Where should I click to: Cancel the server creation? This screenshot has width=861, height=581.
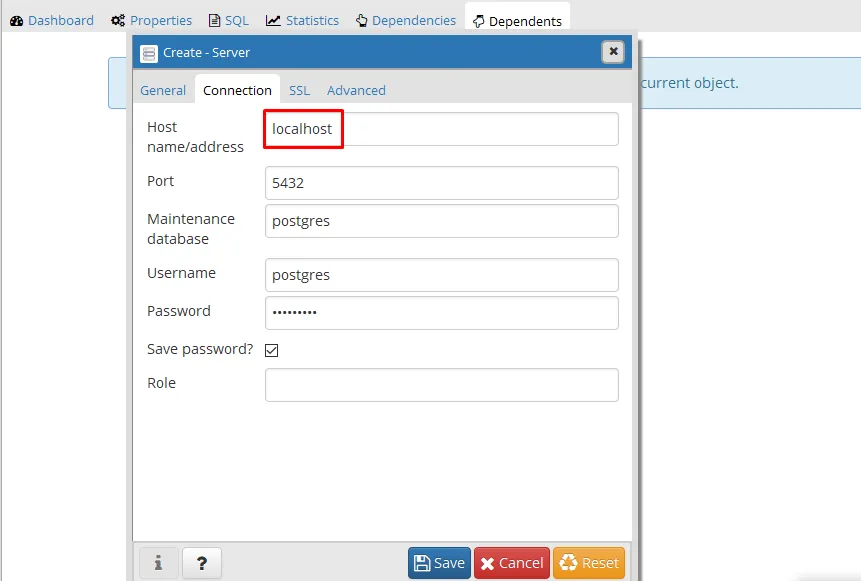(x=511, y=563)
